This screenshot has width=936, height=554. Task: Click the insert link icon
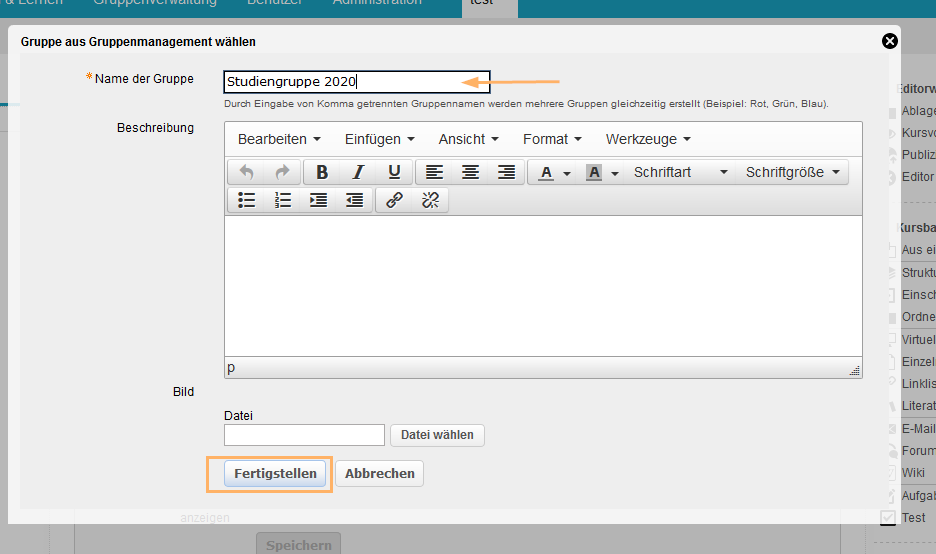click(x=394, y=200)
